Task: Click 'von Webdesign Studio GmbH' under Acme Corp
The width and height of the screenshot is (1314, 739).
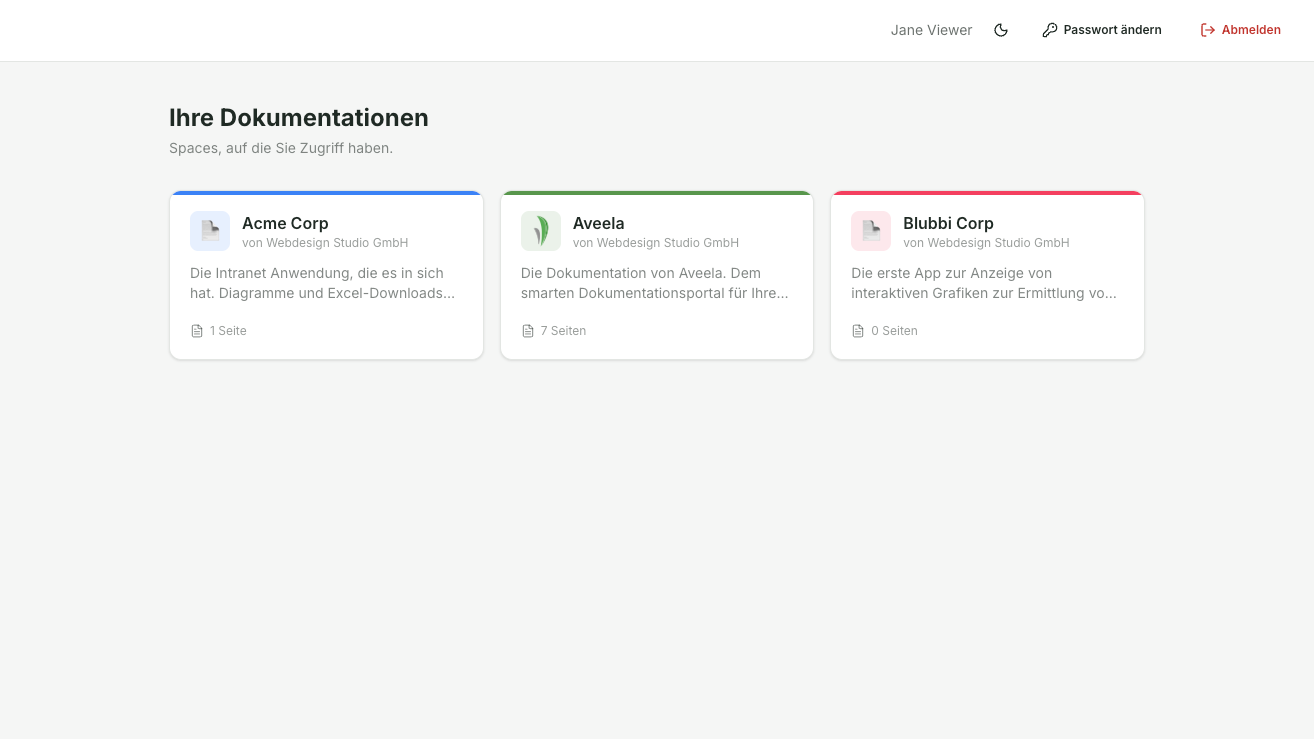Action: 325,243
